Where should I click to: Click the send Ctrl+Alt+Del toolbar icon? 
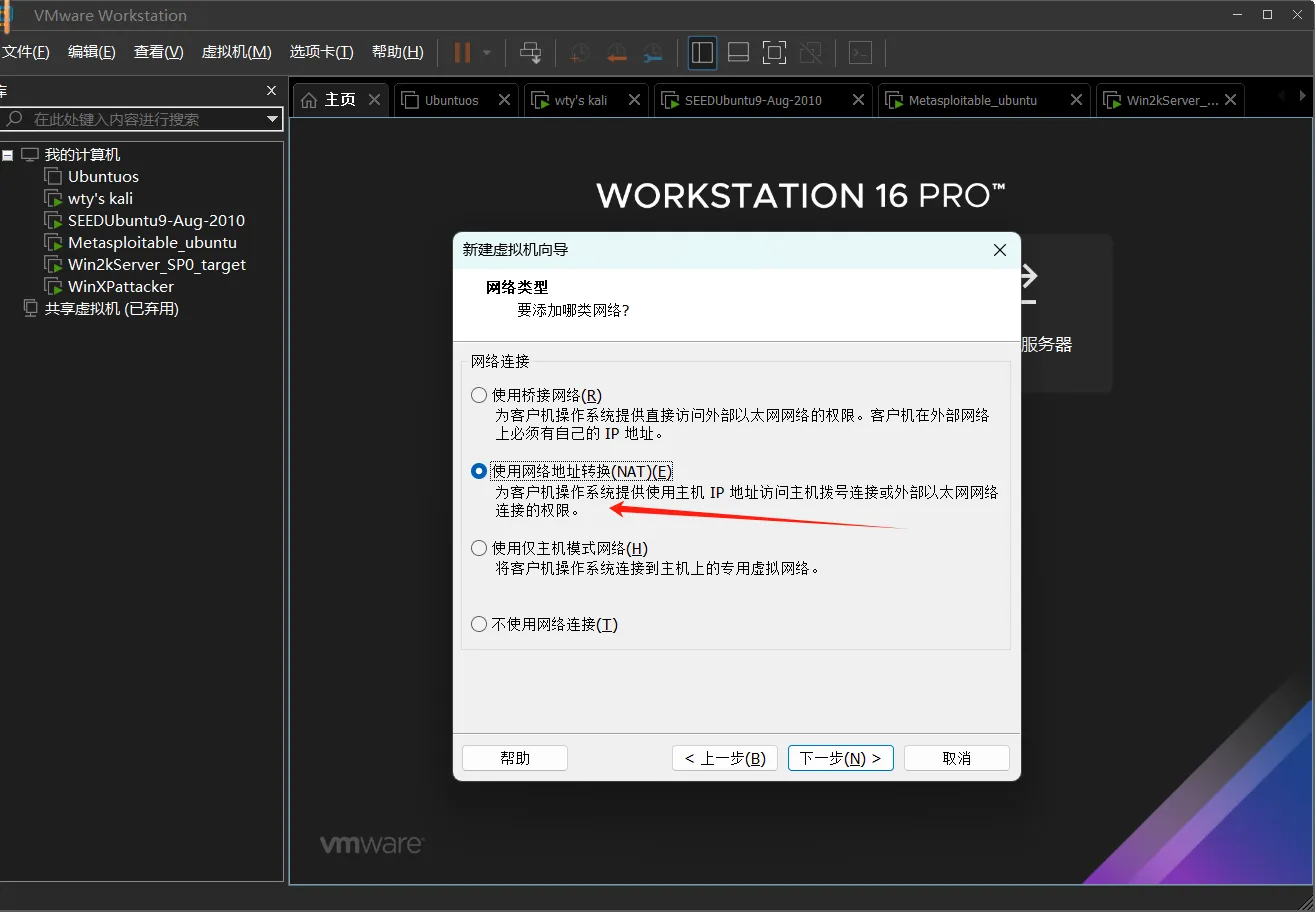[x=531, y=53]
